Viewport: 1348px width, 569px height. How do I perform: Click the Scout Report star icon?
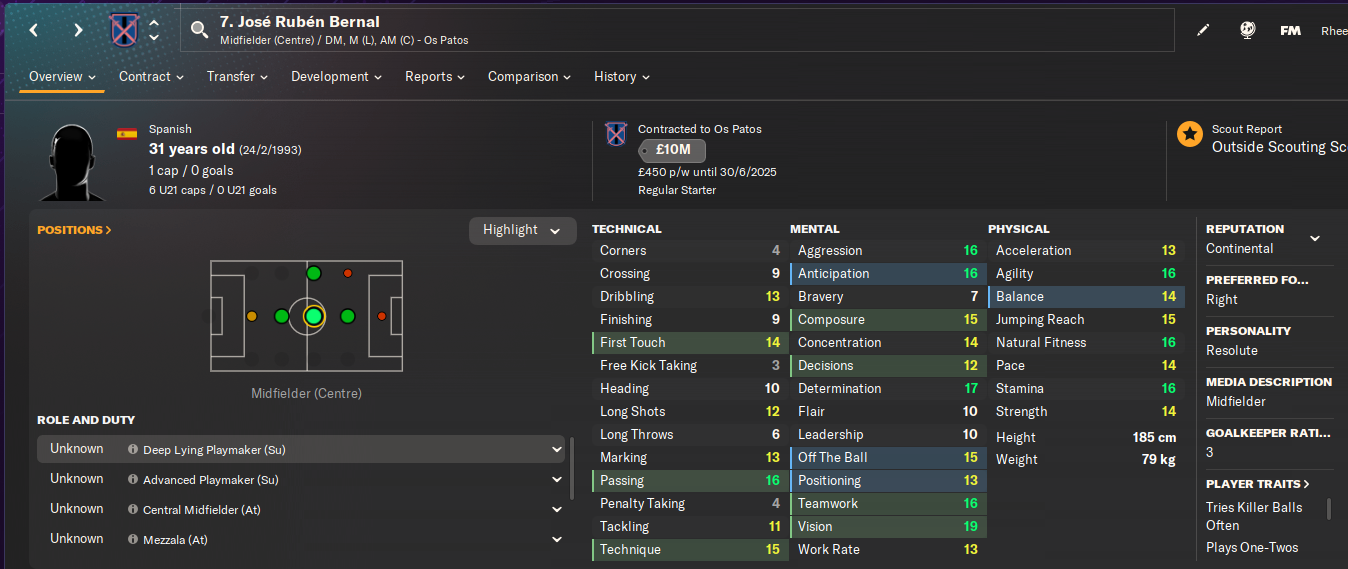coord(1189,134)
